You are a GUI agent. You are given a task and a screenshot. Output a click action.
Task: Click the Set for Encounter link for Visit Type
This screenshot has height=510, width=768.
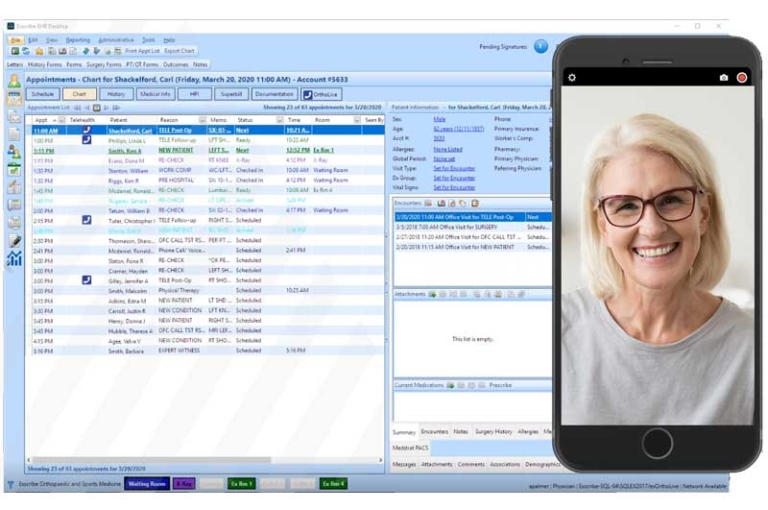point(454,168)
